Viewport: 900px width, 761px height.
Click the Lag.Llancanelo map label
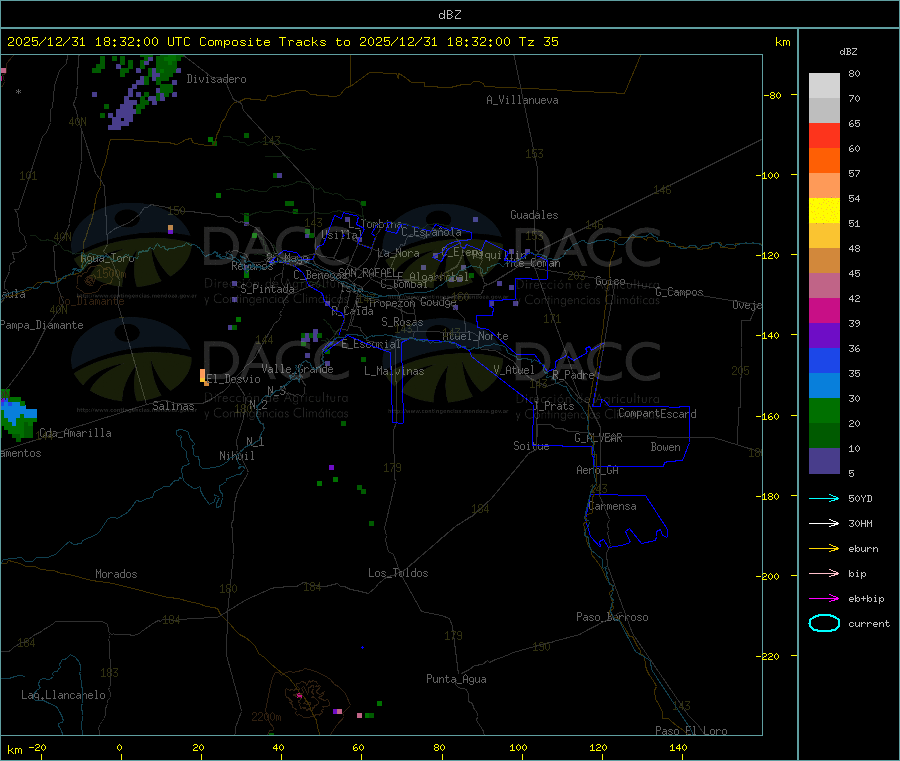64,695
